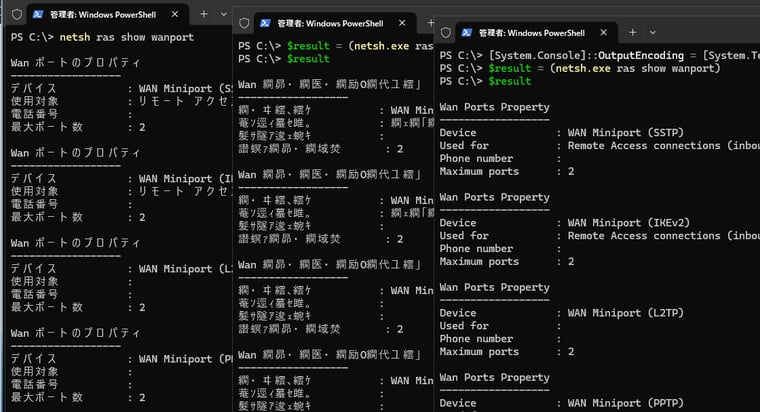Close the PowerShell tab in the middle window

[402, 23]
